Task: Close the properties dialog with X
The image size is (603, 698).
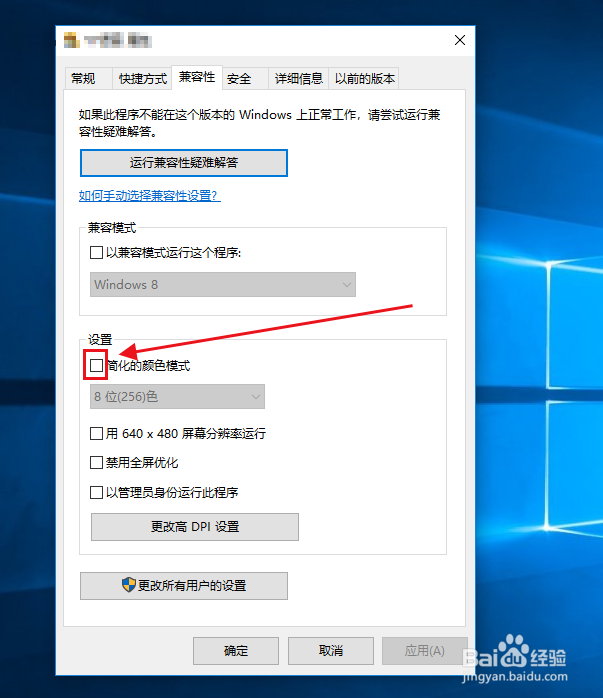Action: (x=460, y=40)
